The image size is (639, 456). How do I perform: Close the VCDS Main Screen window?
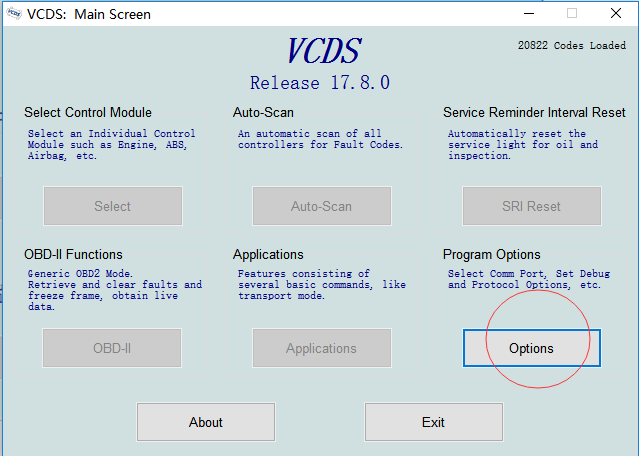click(x=616, y=13)
